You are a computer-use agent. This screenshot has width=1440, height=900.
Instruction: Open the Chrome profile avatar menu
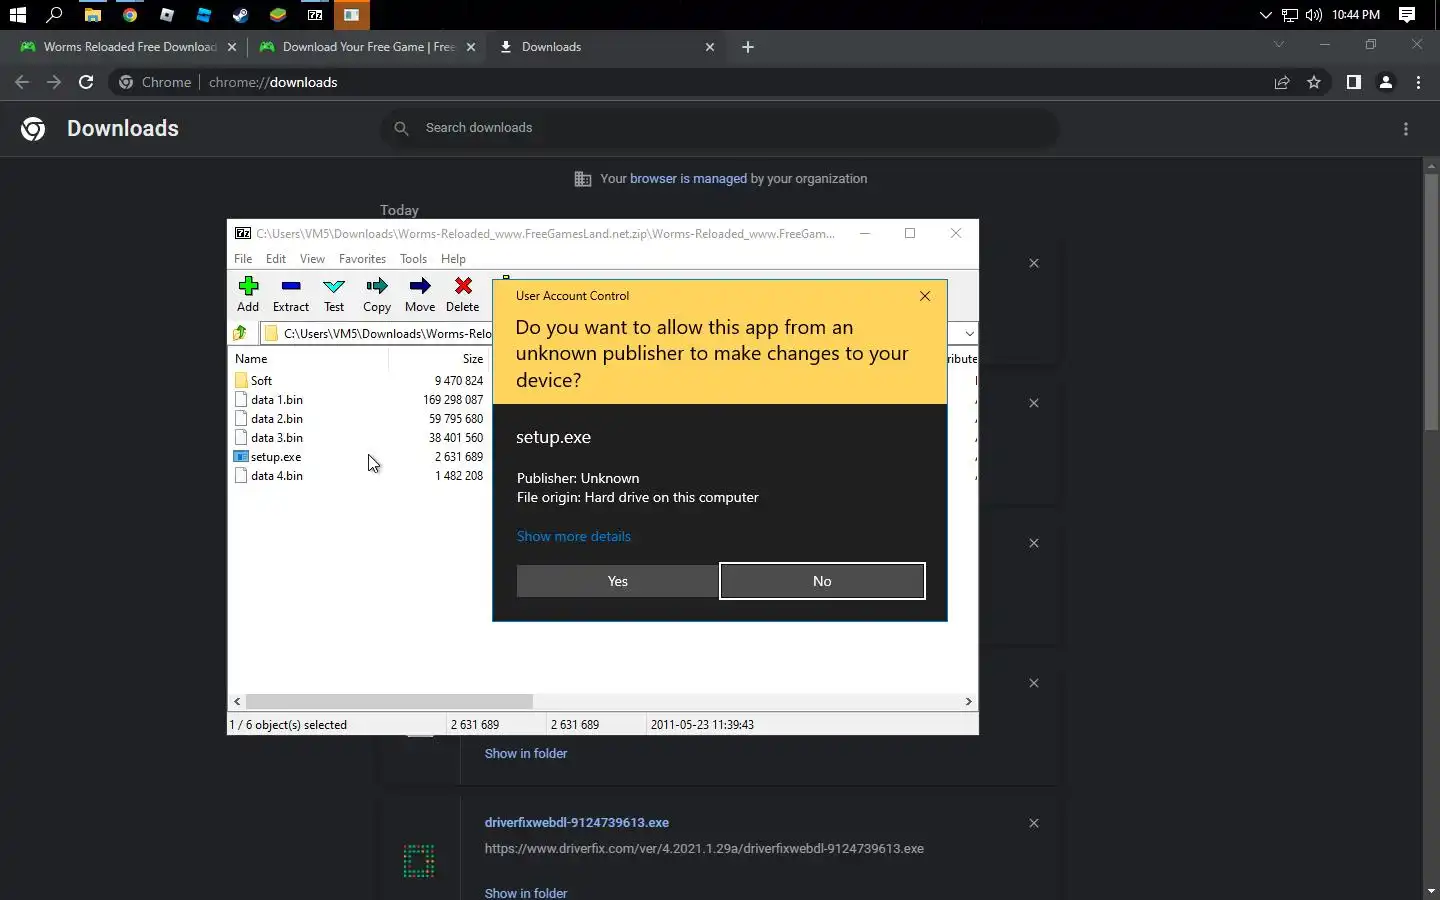pos(1386,82)
